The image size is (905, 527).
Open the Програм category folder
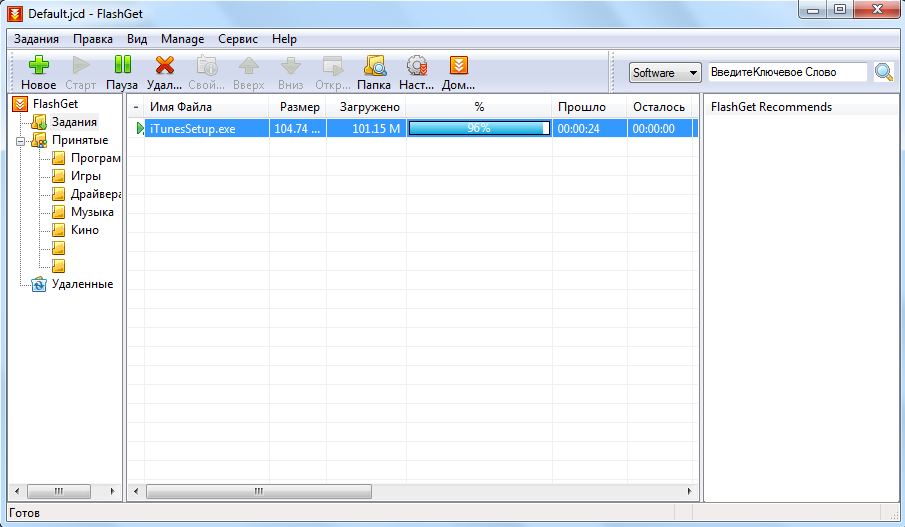[95, 158]
